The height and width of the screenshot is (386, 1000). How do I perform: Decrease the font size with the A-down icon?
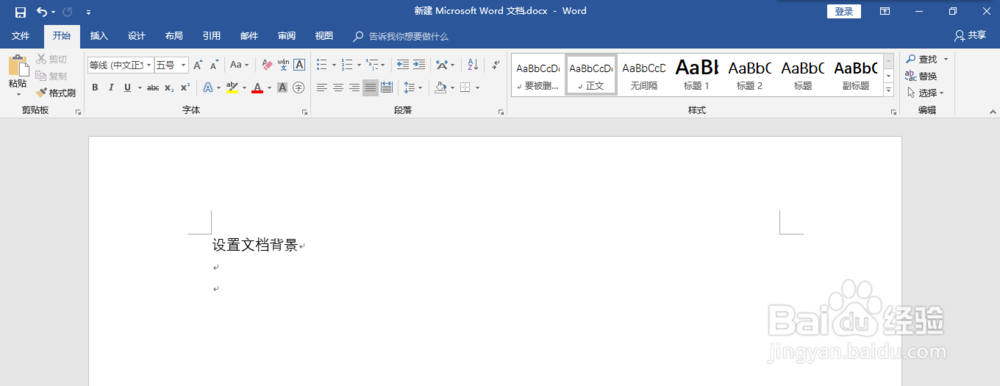click(x=214, y=64)
